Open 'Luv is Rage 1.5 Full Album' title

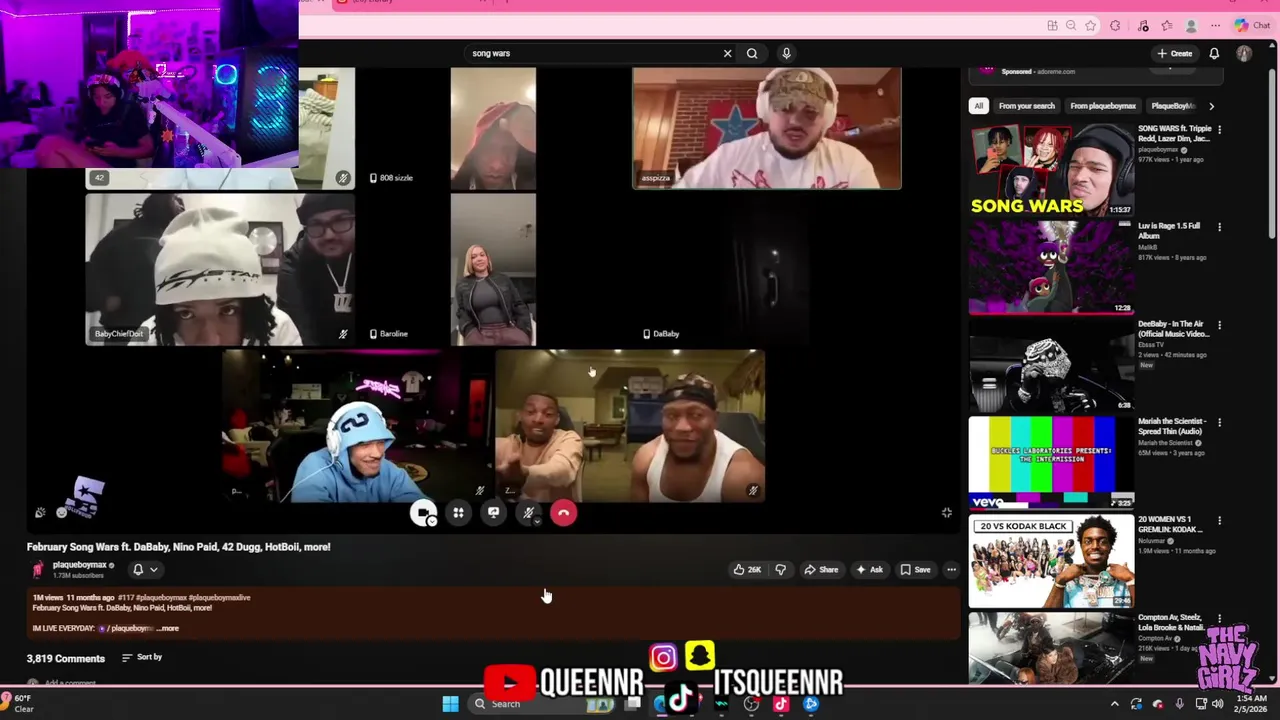1169,231
